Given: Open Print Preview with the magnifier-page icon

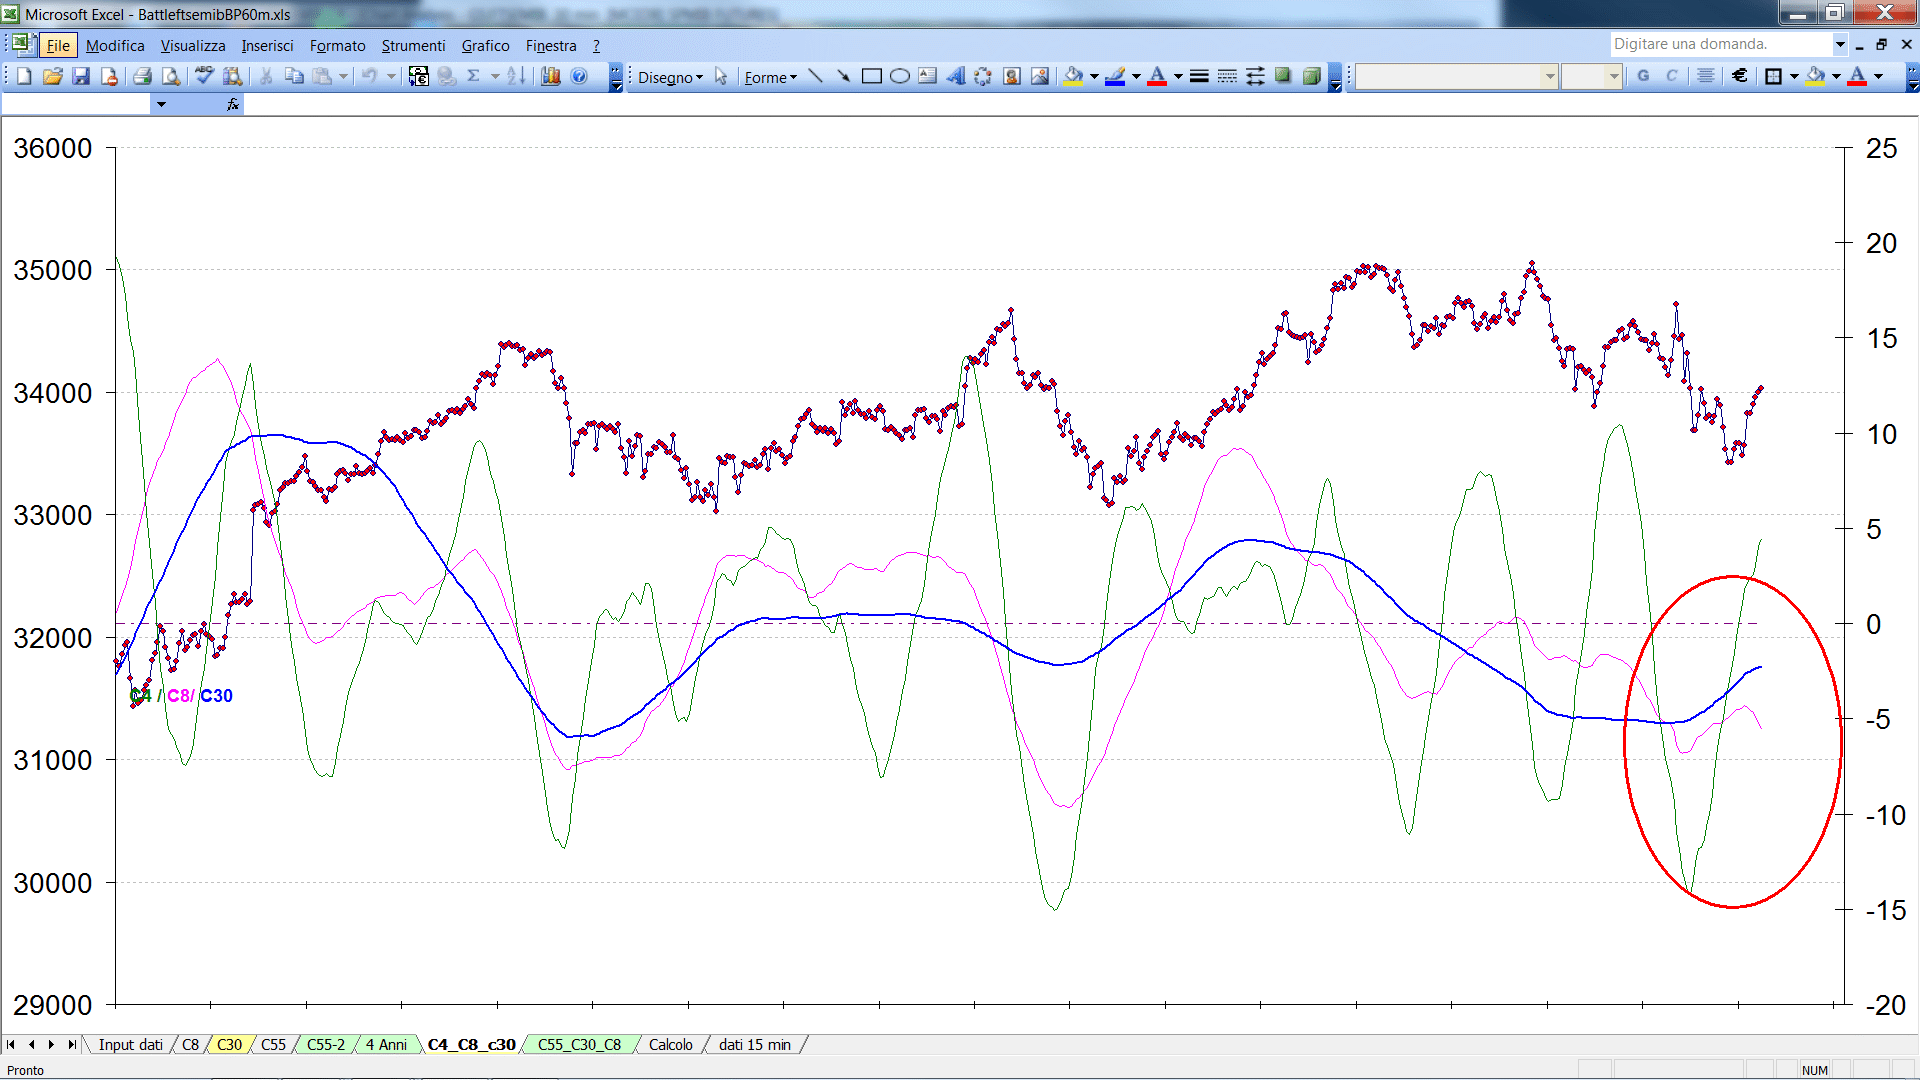Looking at the screenshot, I should click(171, 76).
